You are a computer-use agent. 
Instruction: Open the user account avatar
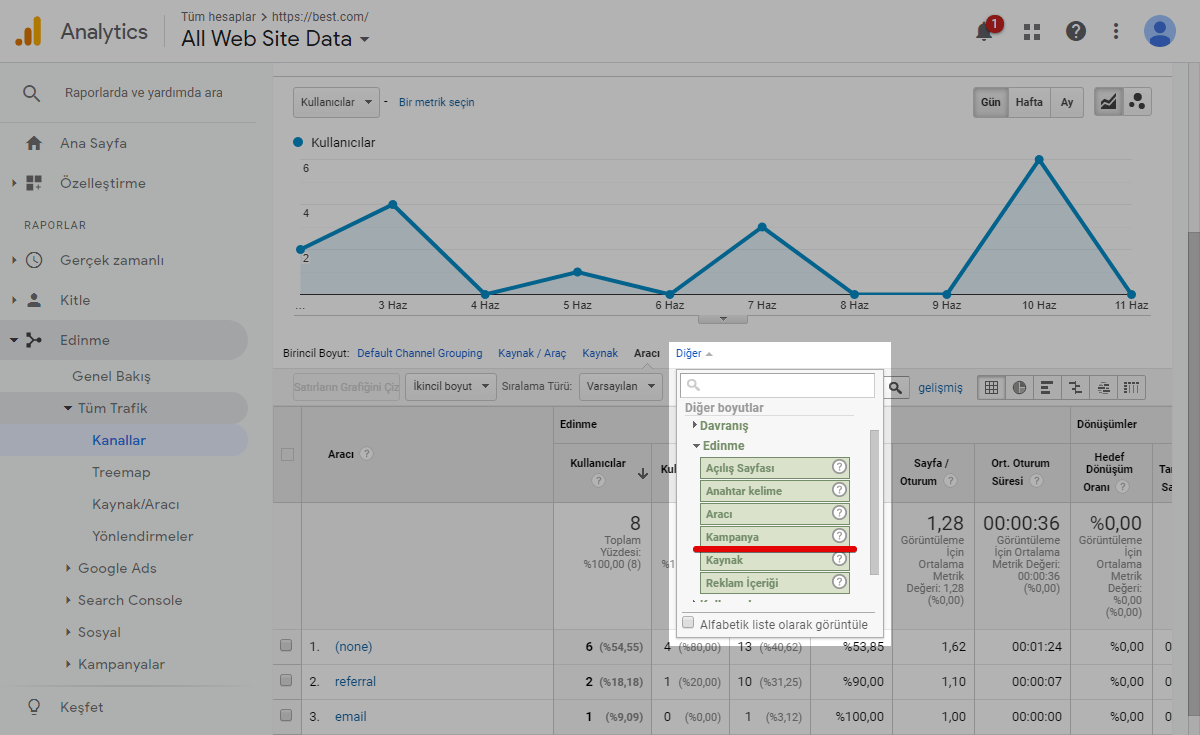[x=1159, y=31]
